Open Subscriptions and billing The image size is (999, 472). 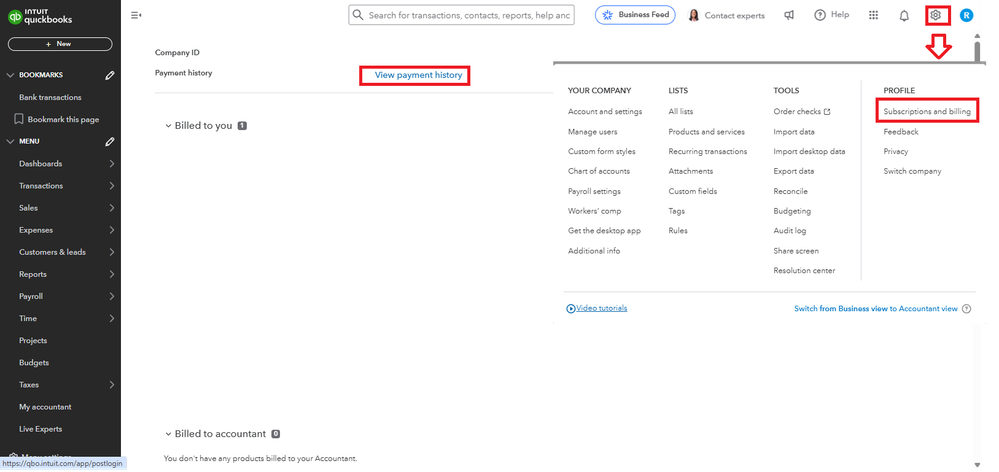927,111
